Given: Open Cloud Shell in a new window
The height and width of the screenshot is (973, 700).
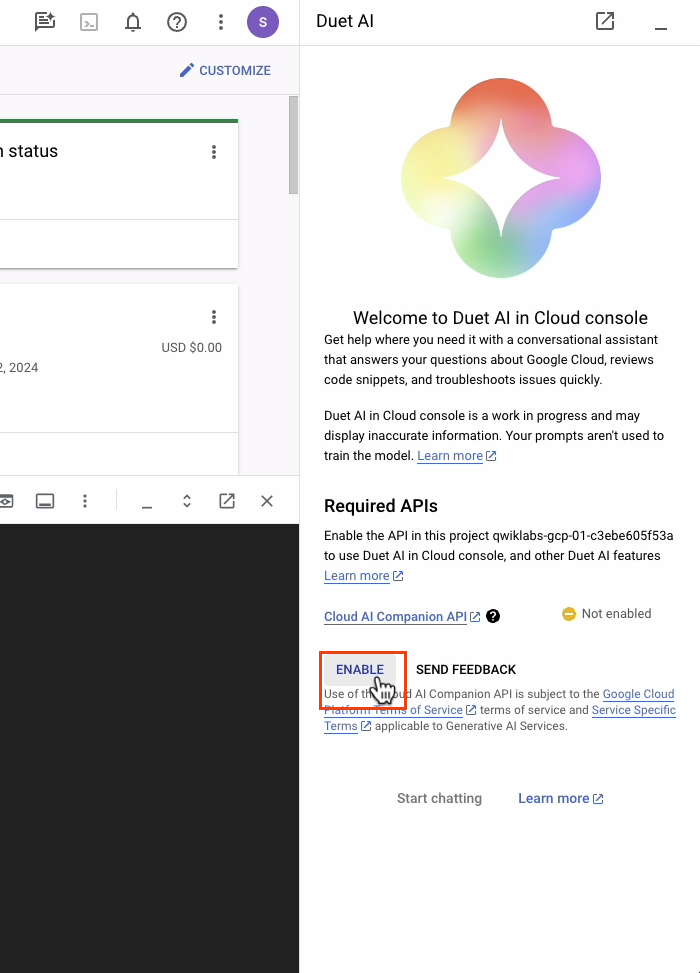Looking at the screenshot, I should tap(227, 501).
